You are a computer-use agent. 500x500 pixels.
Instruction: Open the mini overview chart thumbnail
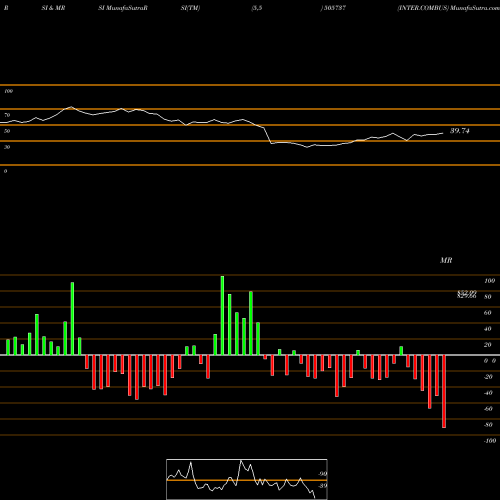point(247,479)
